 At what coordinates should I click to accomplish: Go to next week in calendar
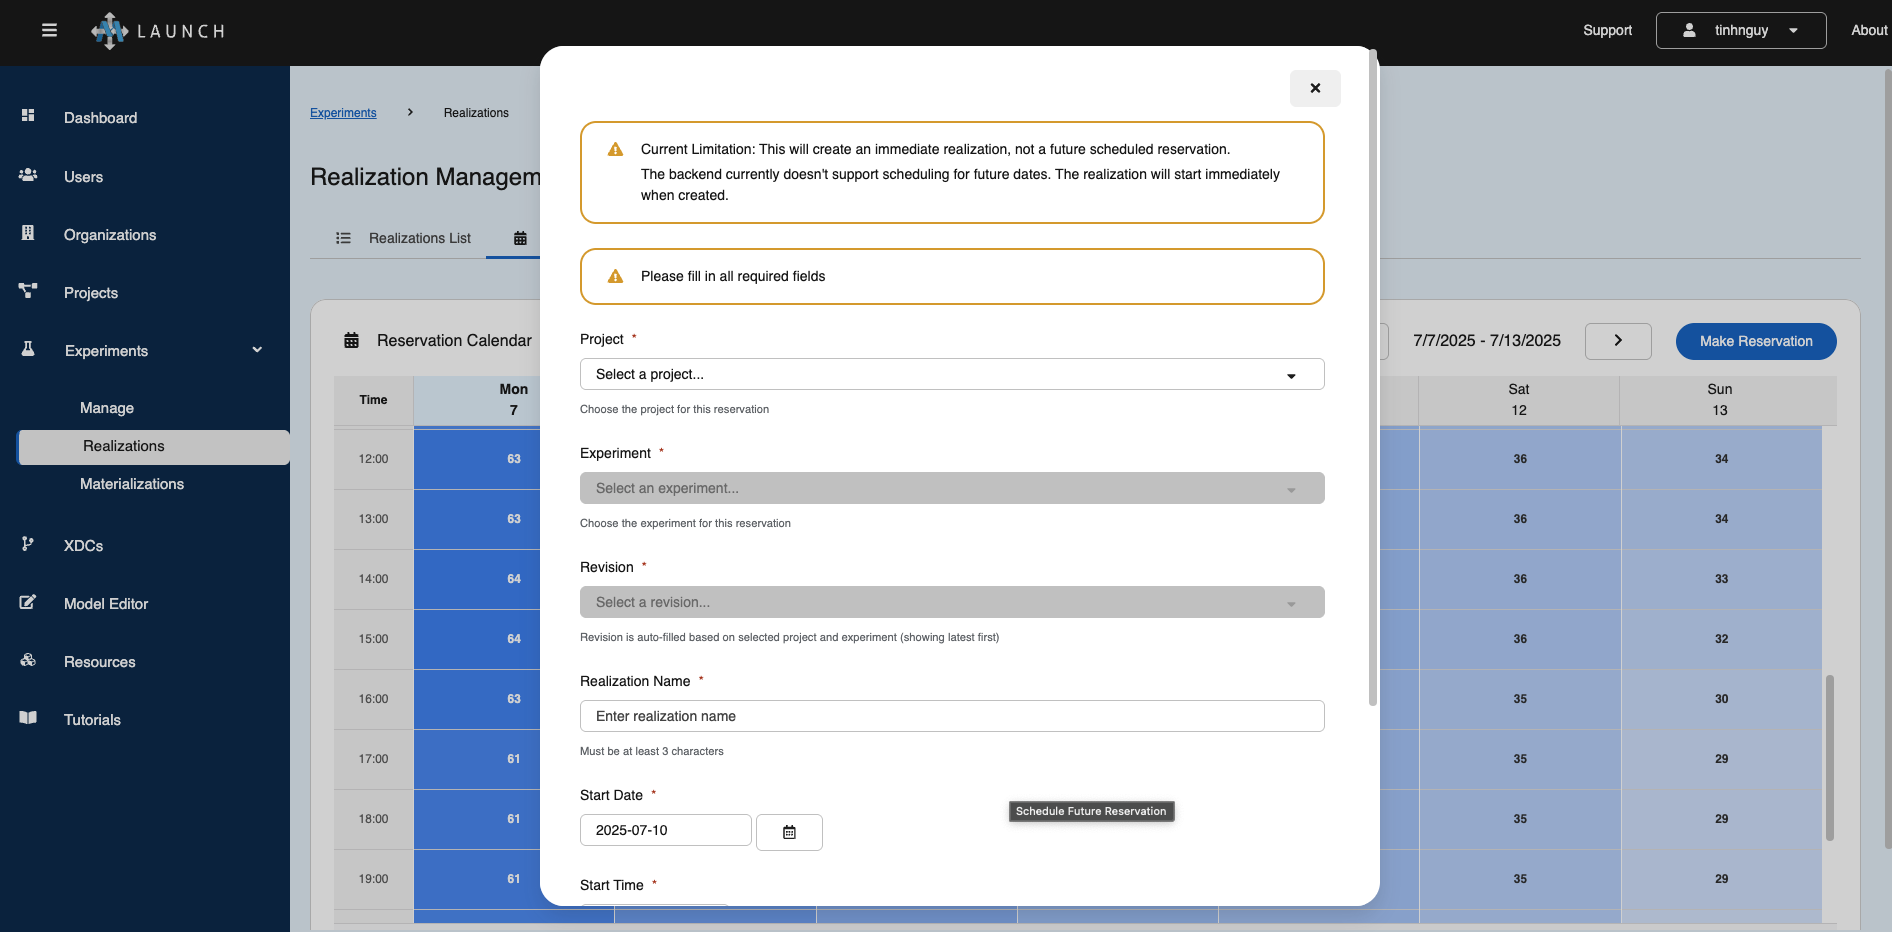(1617, 341)
